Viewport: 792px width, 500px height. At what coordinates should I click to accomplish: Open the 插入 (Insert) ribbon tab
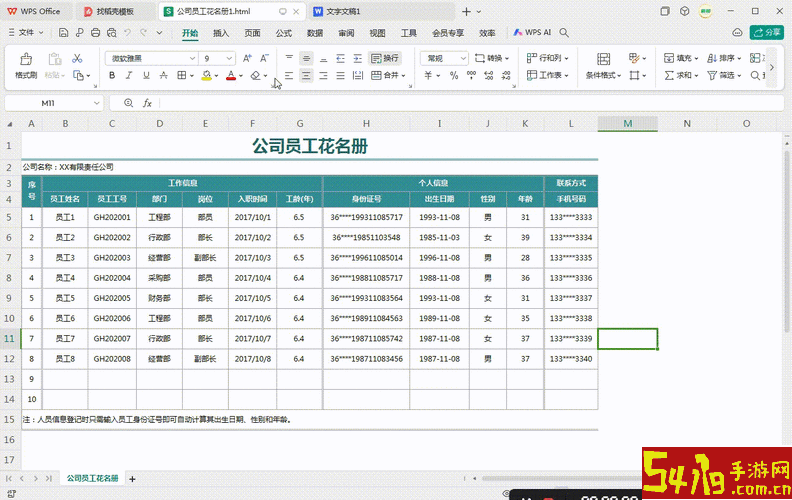(x=221, y=33)
